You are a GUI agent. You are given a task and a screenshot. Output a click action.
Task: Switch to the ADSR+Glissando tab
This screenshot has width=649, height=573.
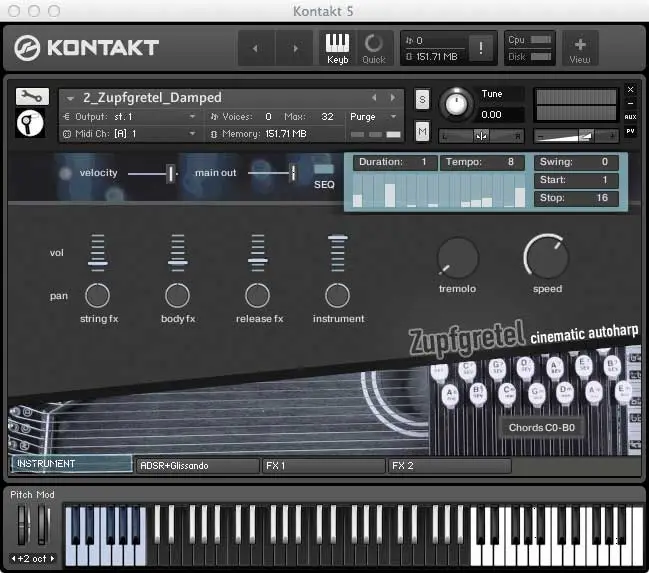198,465
